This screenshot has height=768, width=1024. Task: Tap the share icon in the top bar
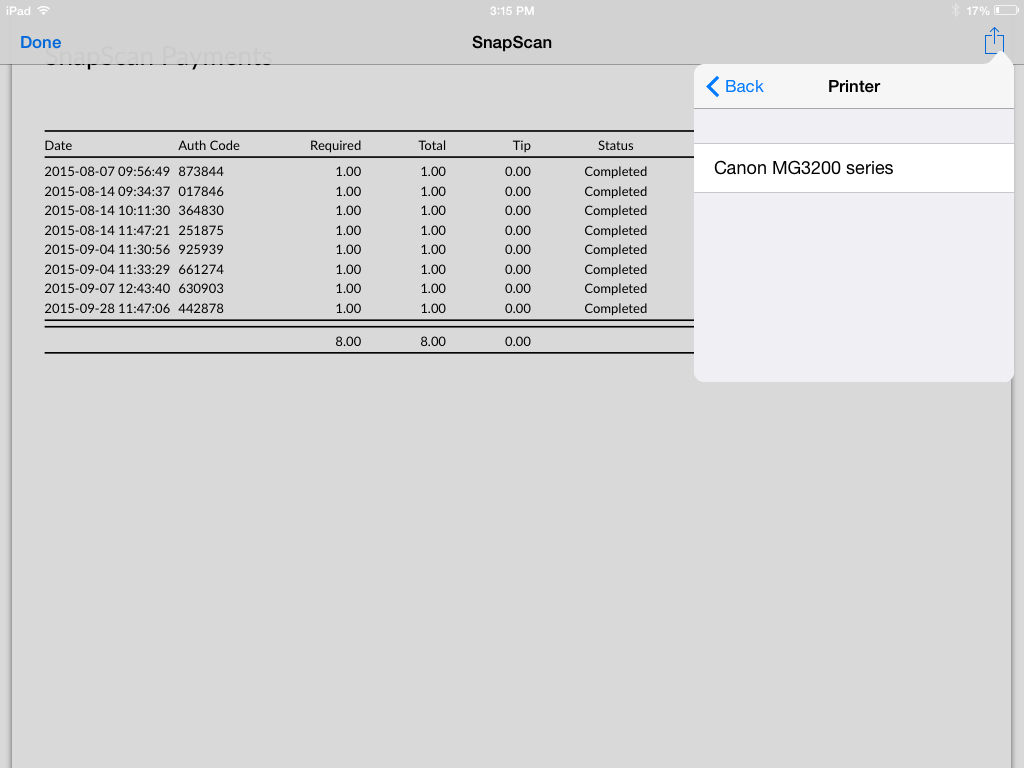(x=994, y=41)
